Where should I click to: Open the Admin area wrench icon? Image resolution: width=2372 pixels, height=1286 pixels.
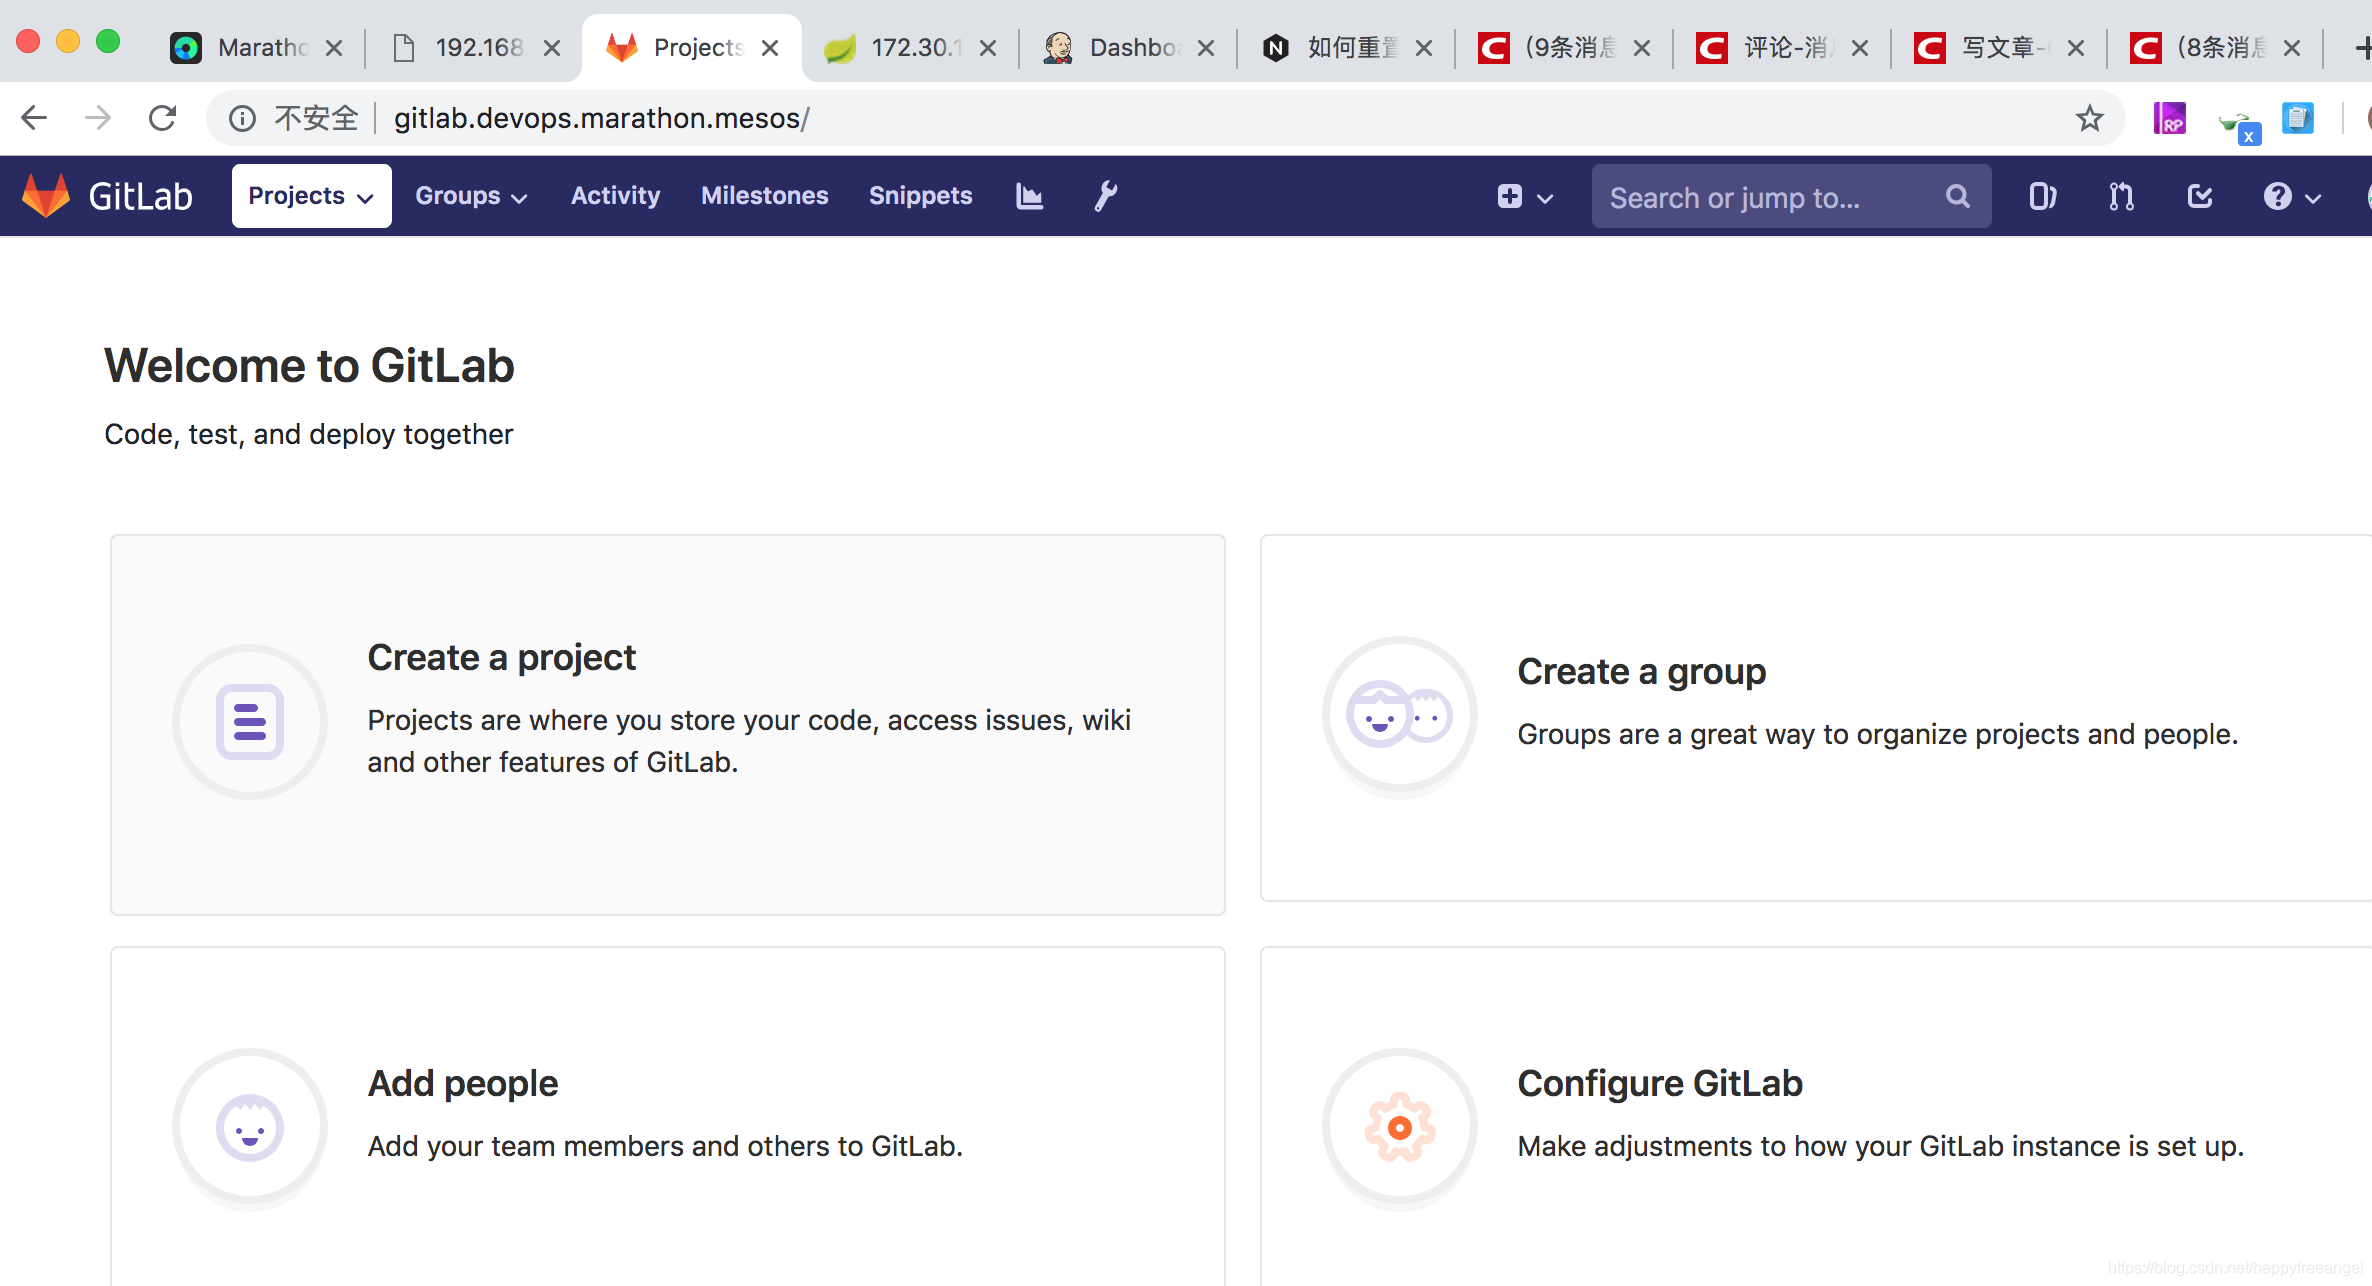[x=1105, y=196]
